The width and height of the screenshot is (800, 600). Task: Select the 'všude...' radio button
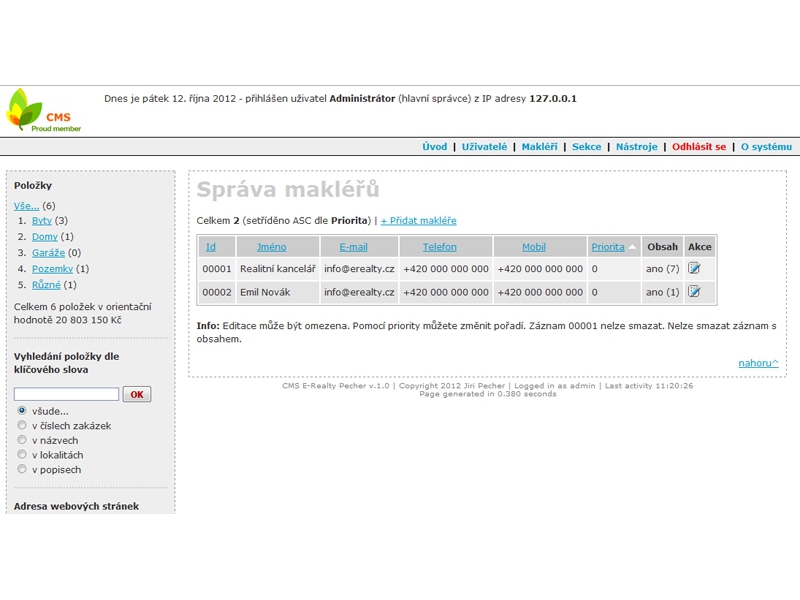coord(22,411)
